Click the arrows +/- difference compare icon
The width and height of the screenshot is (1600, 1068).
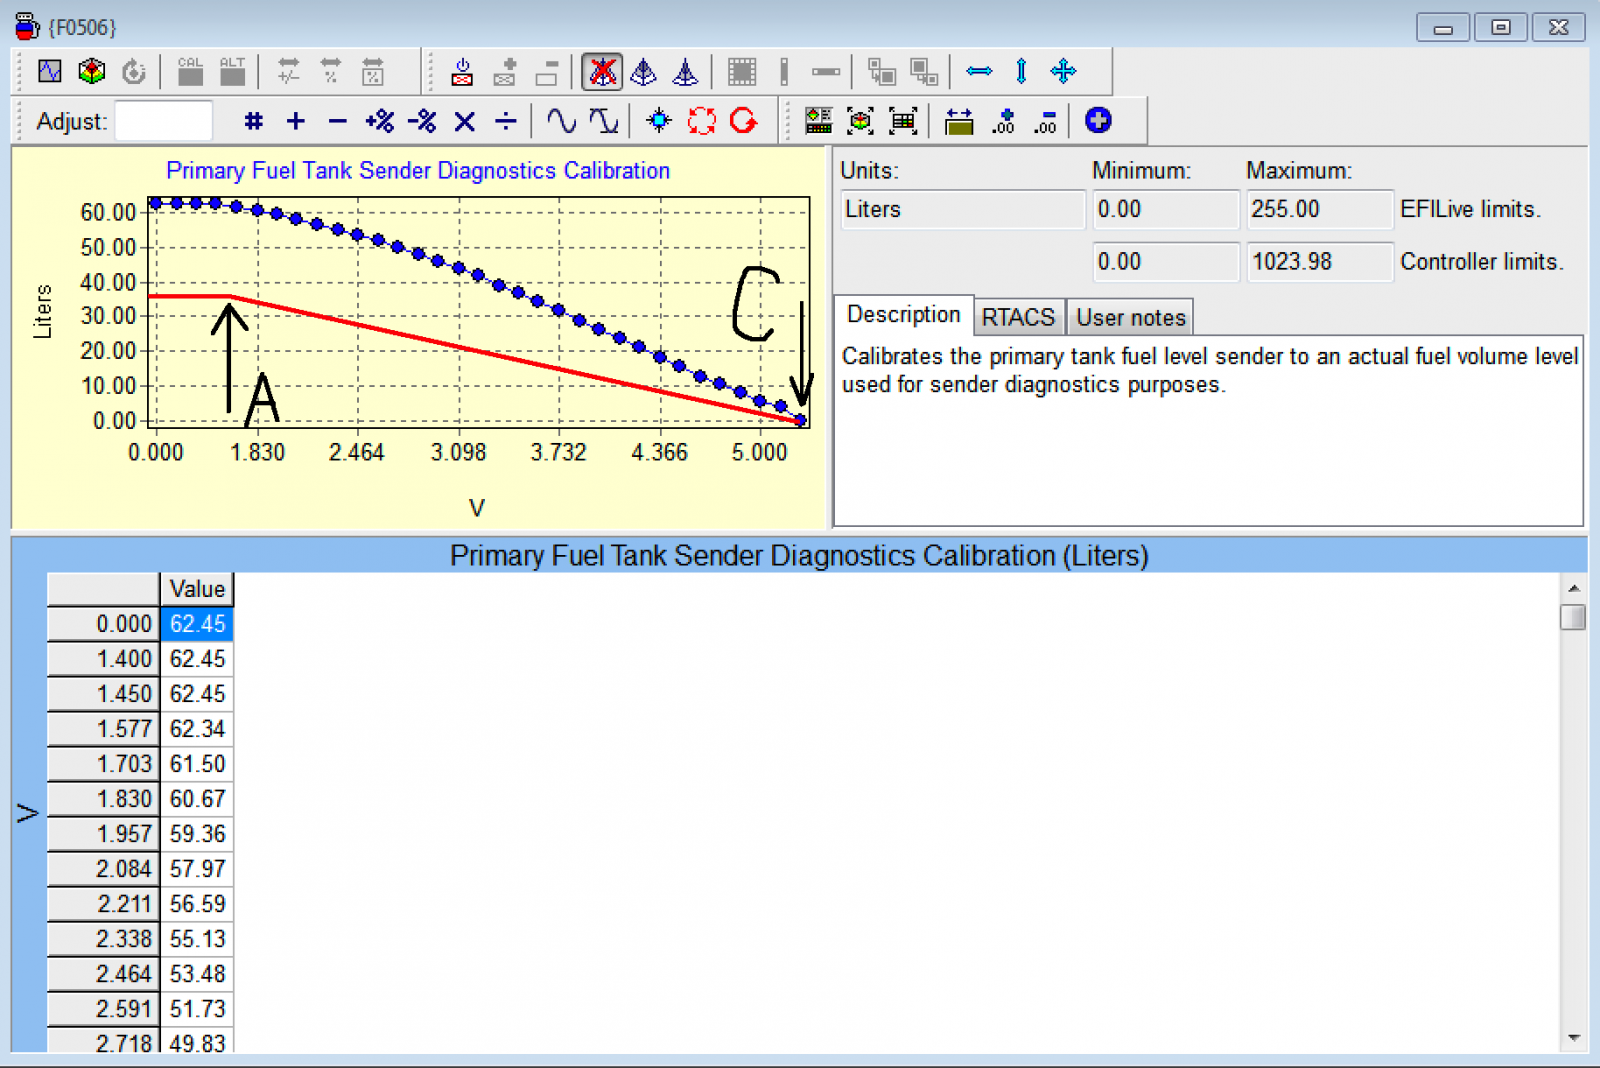pos(288,71)
